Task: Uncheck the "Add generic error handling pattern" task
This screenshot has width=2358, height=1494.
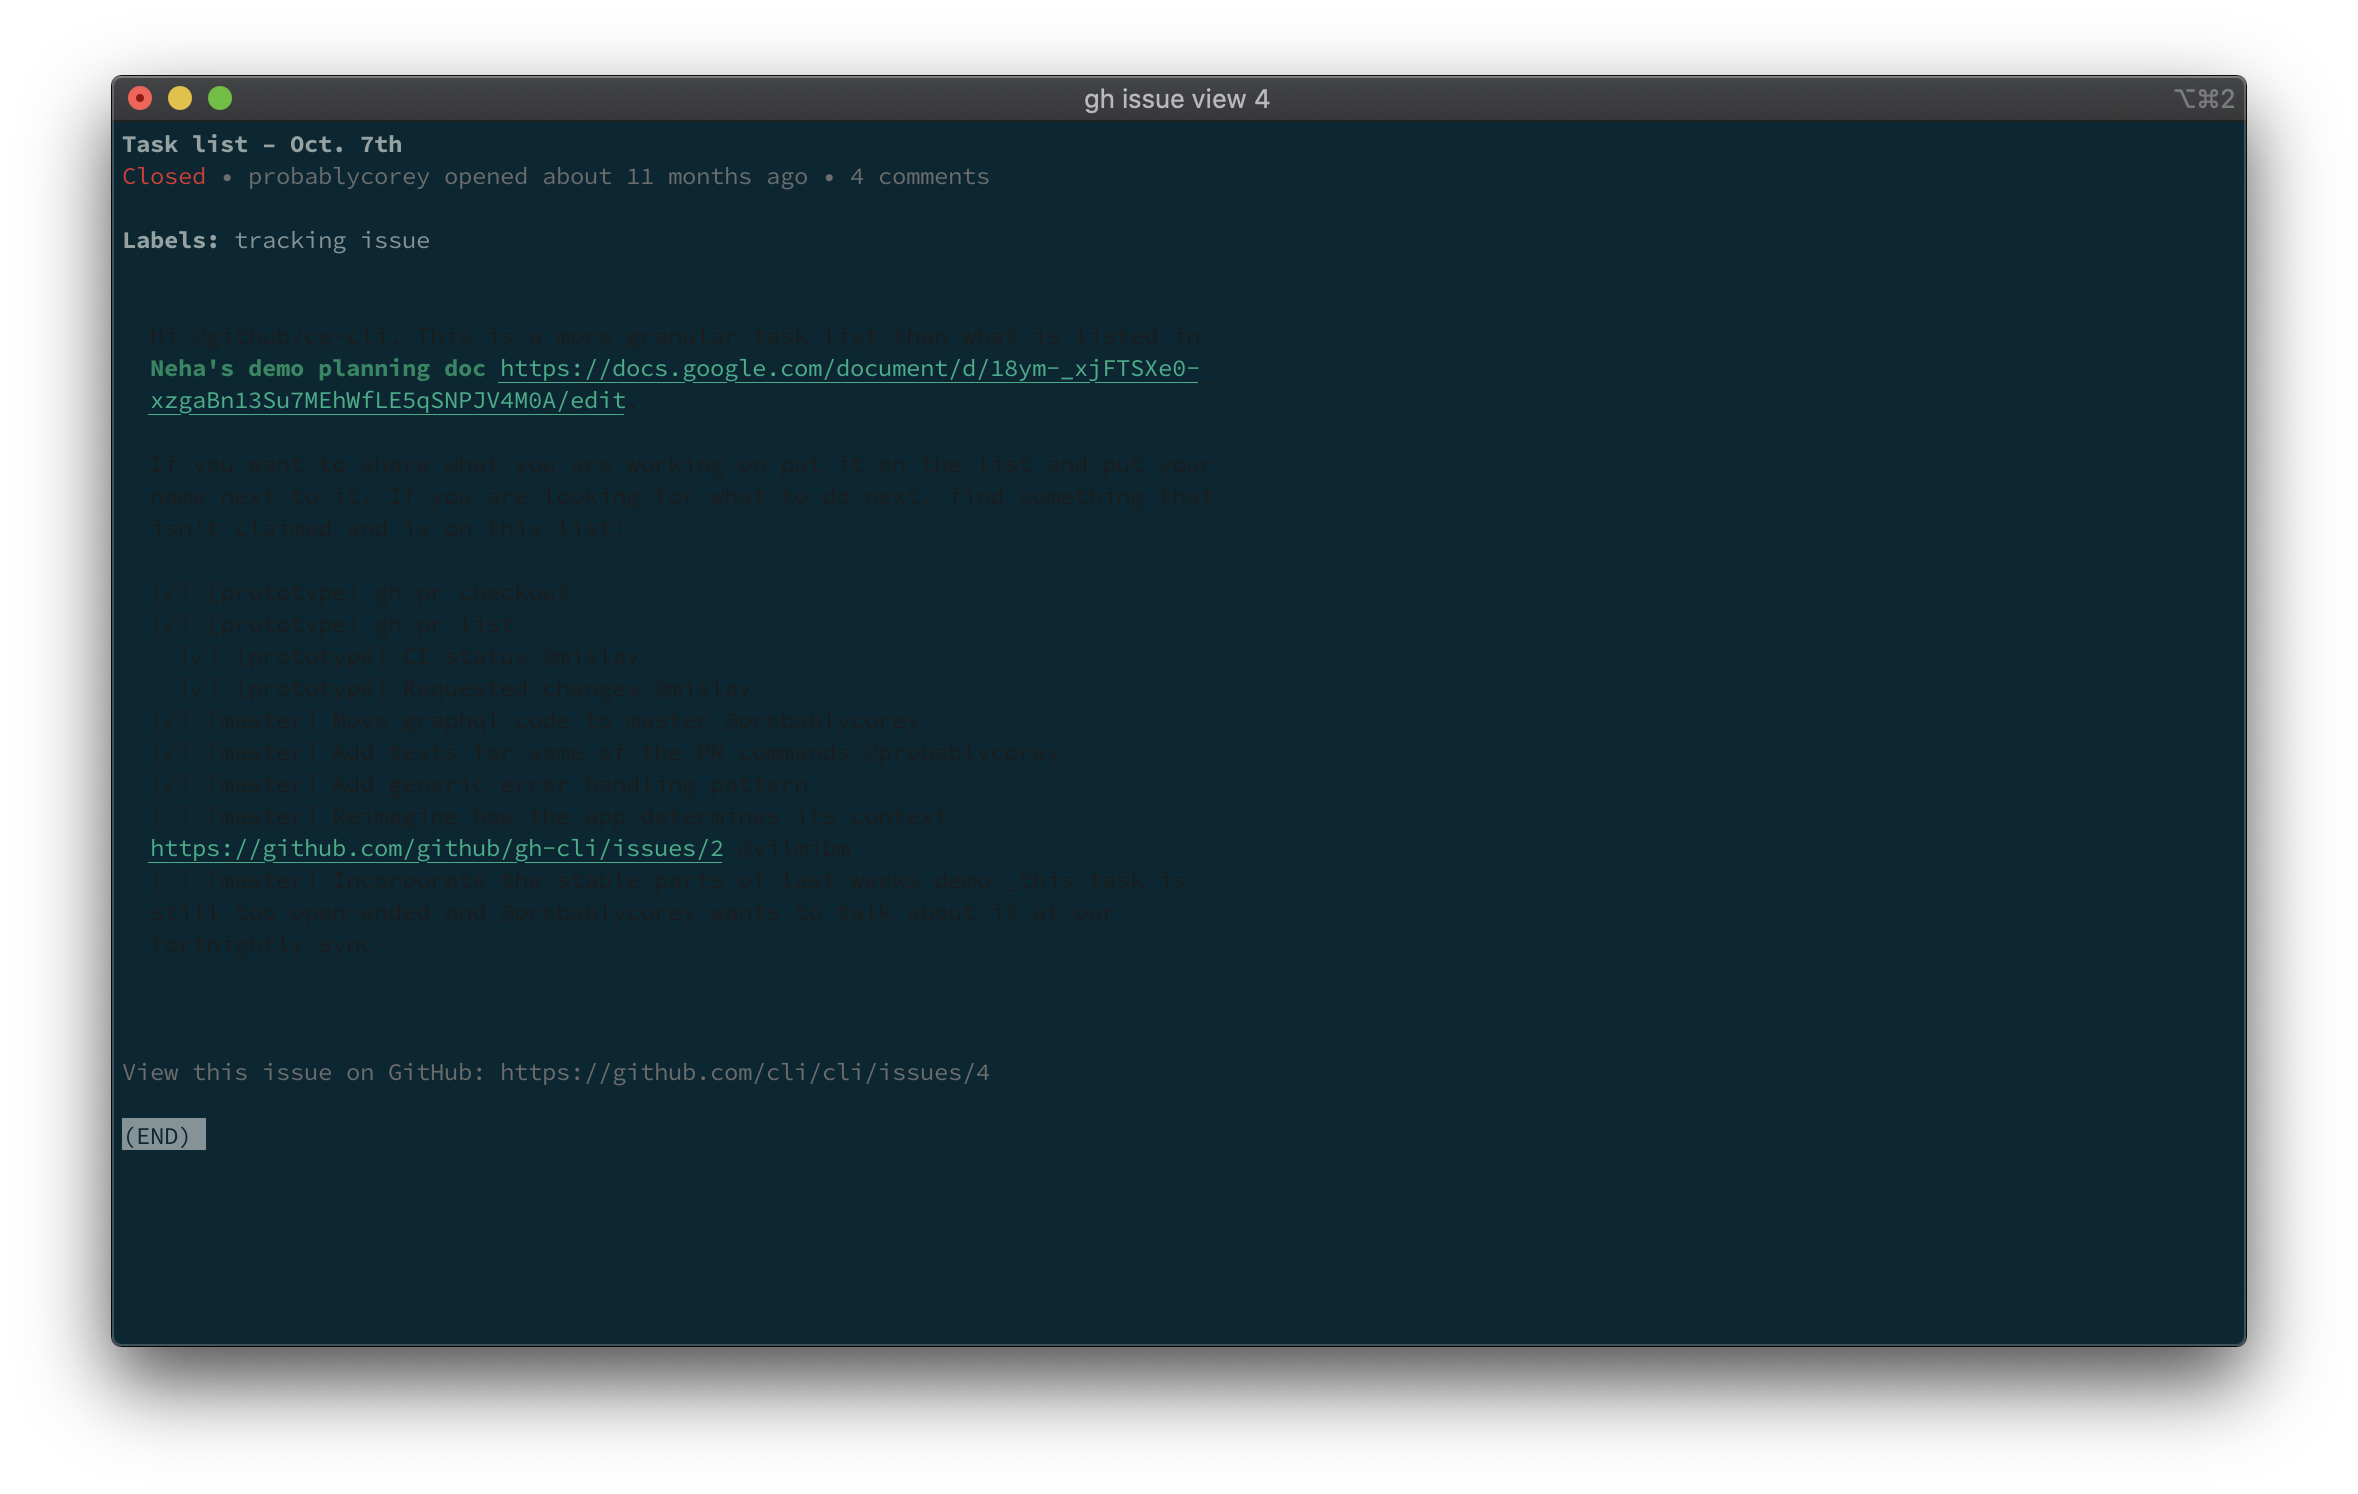Action: point(172,783)
